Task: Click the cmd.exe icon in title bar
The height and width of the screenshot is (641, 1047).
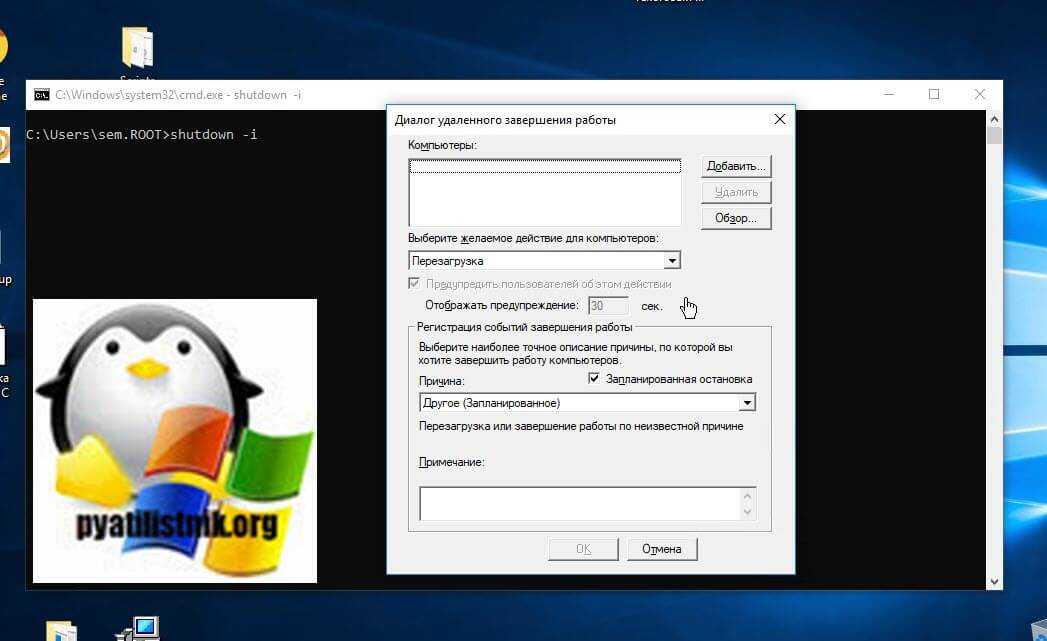Action: click(41, 95)
